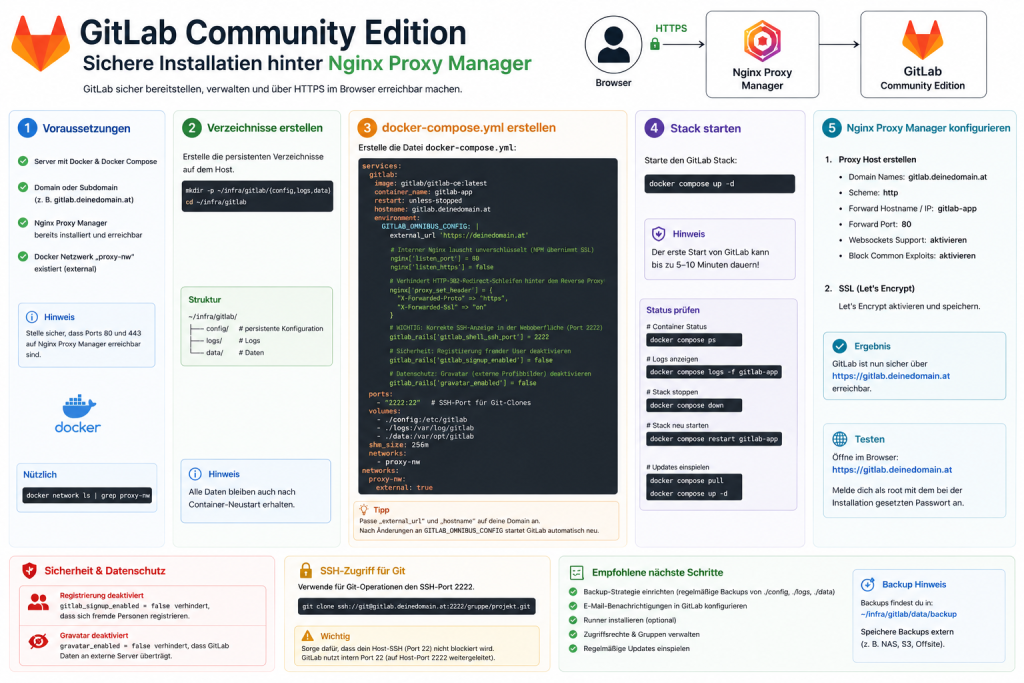The width and height of the screenshot is (1024, 683).
Task: Click the users icon beside Registrierung deaktiviert
Action: point(38,602)
